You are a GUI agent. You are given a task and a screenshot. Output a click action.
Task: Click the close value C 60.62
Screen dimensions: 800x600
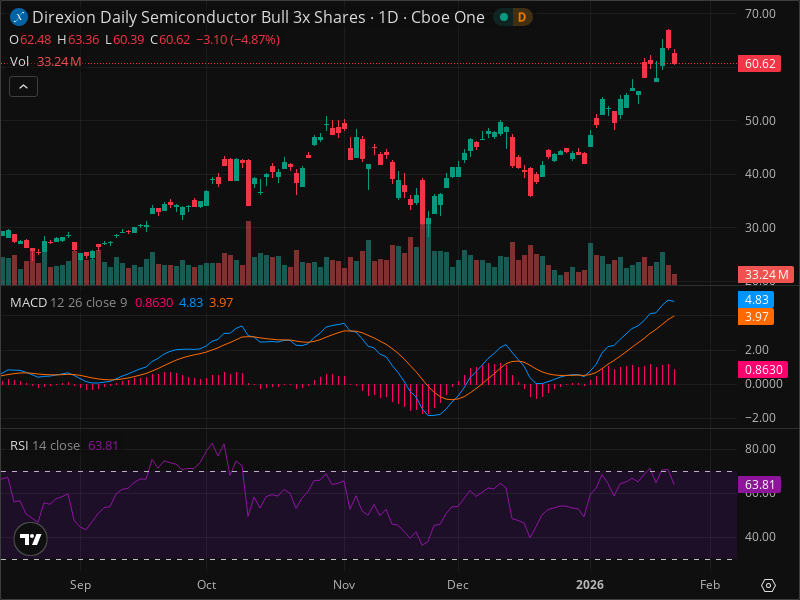170,40
